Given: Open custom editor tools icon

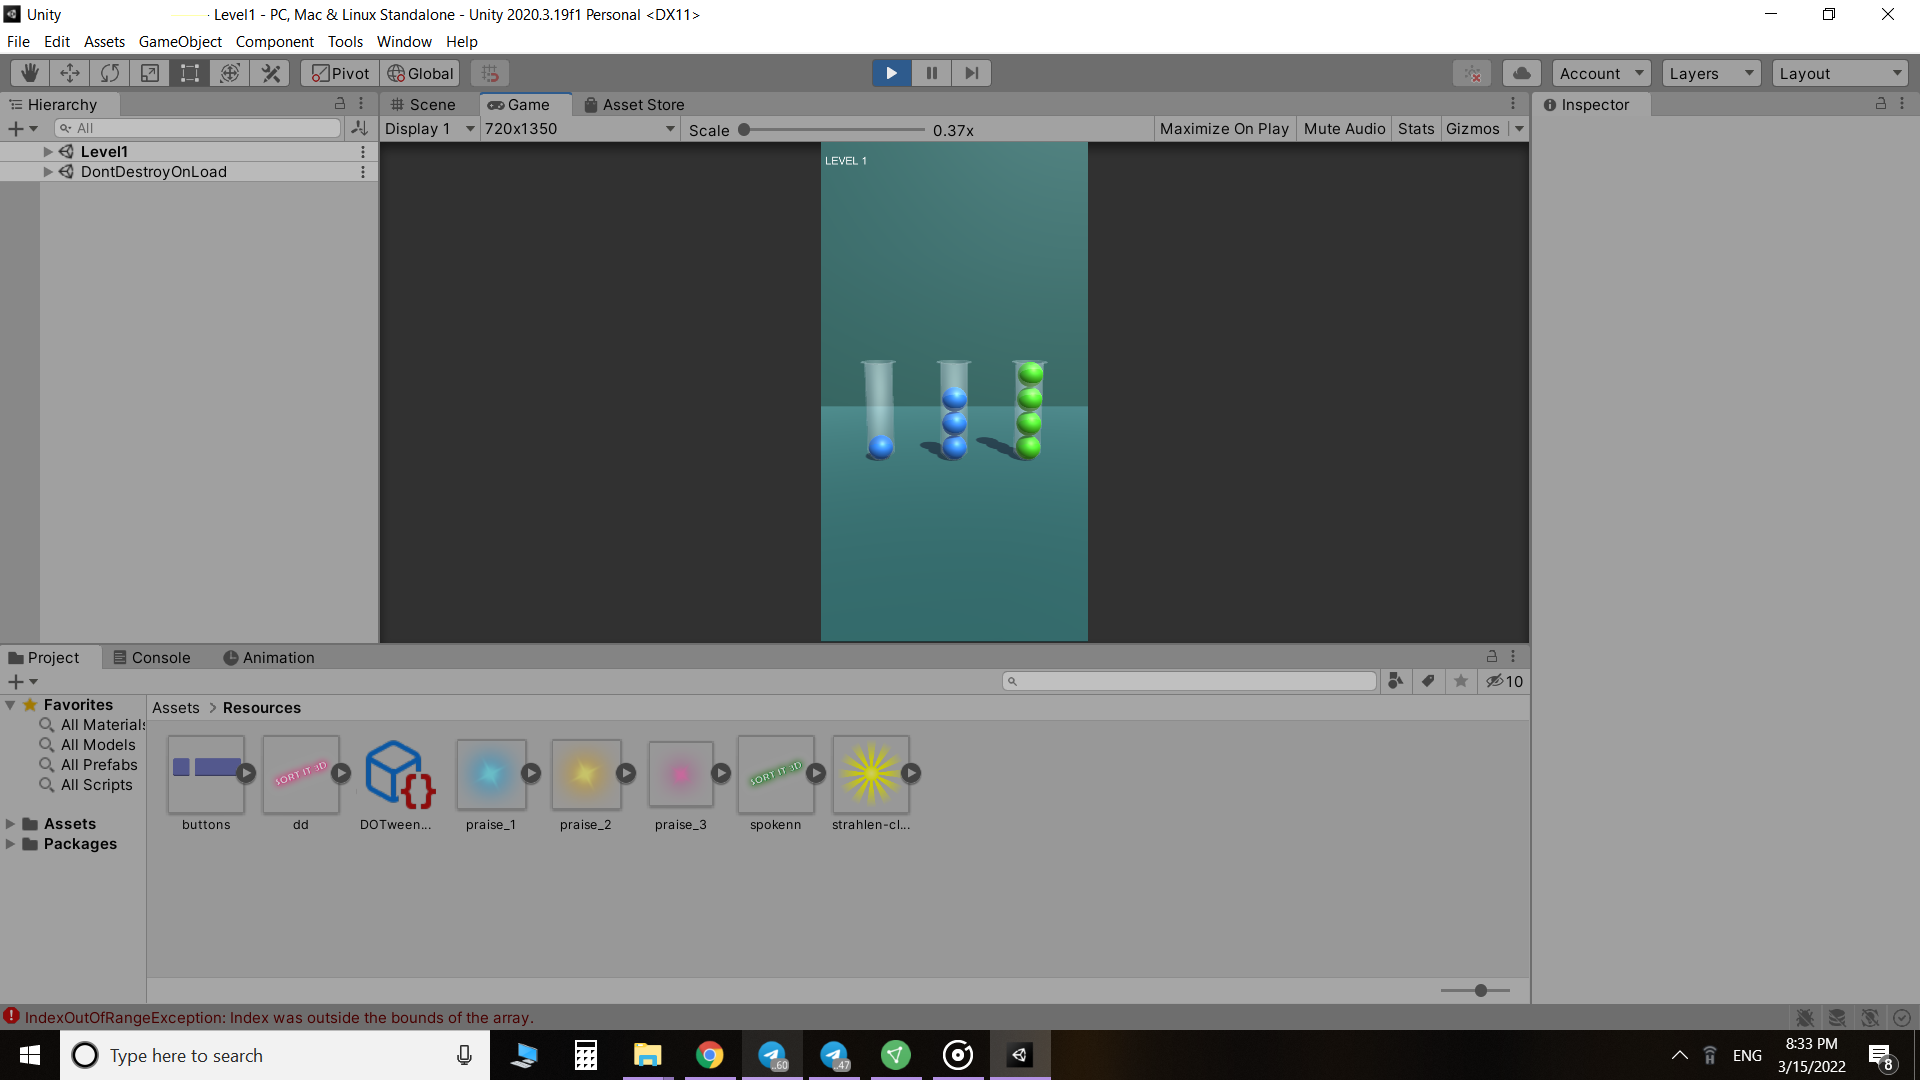Looking at the screenshot, I should coord(270,73).
